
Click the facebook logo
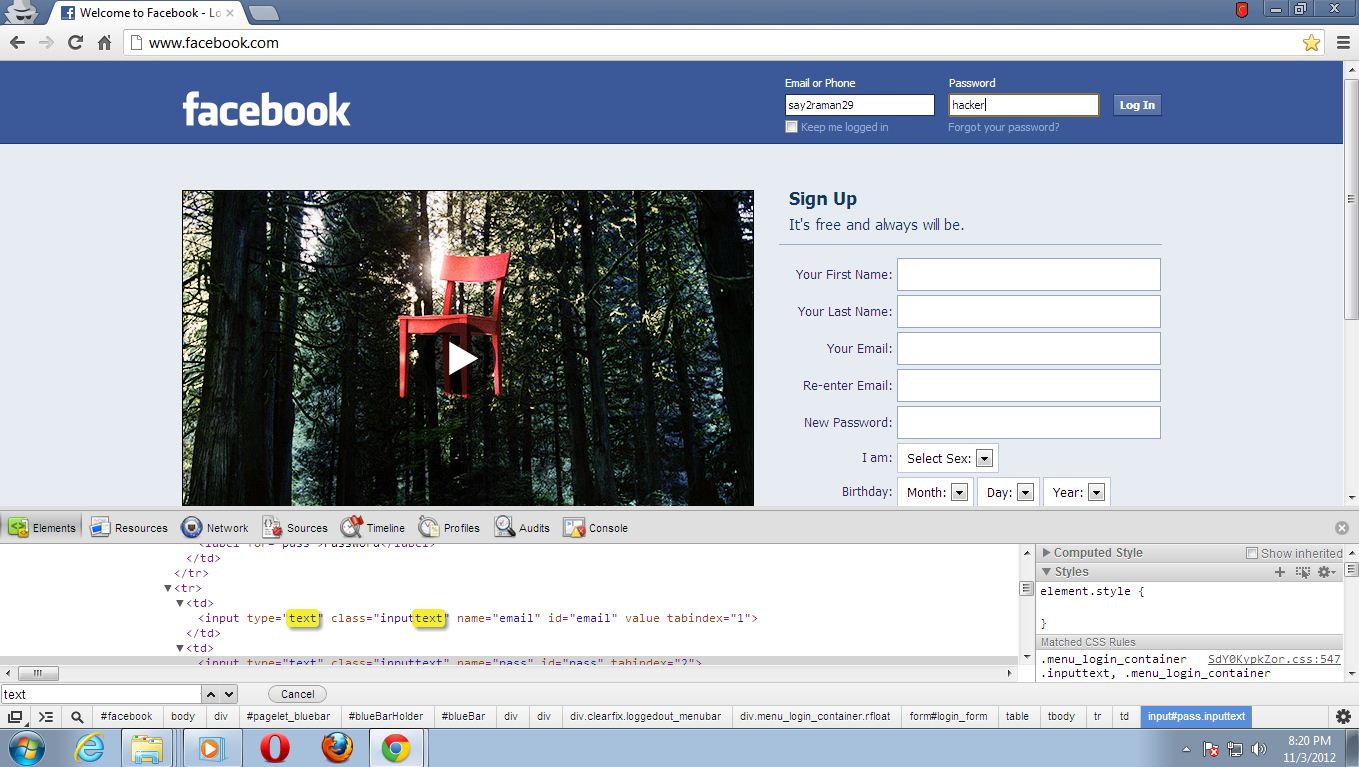click(266, 109)
